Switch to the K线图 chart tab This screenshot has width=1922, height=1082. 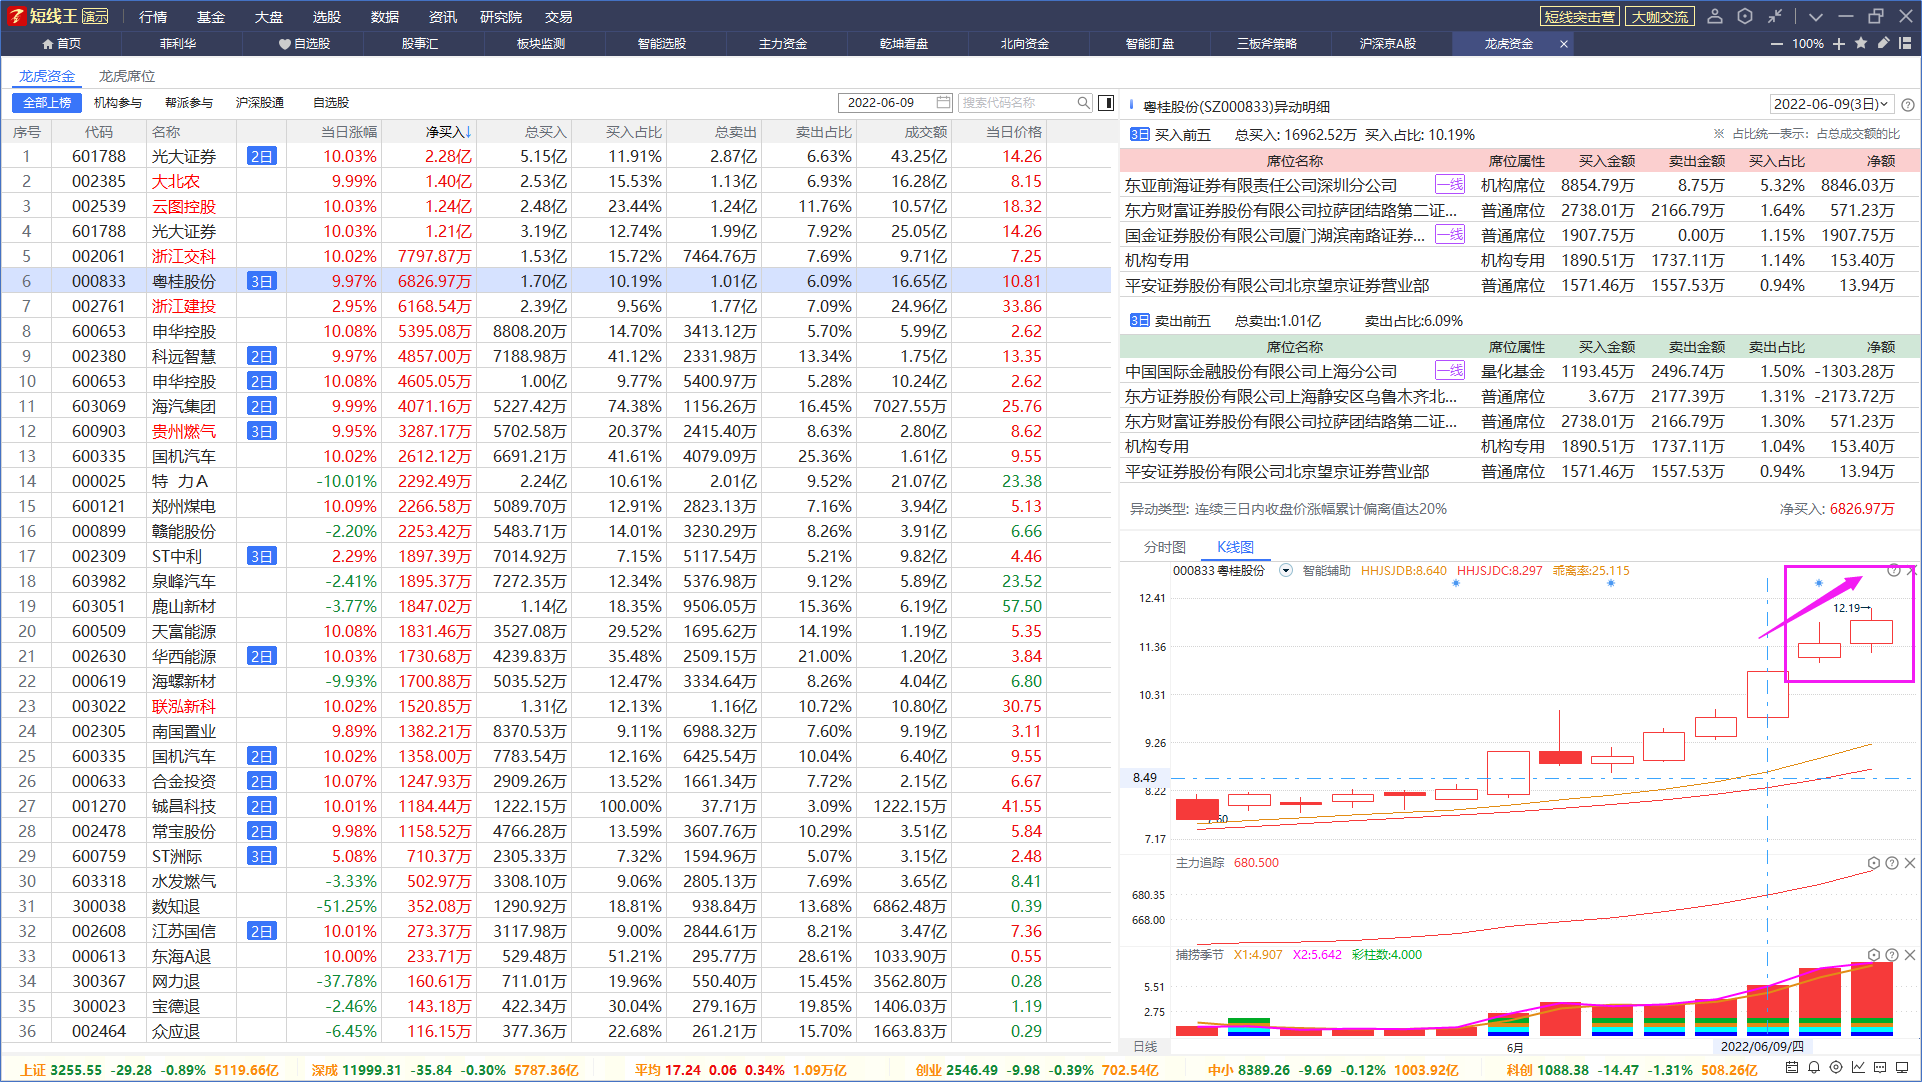coord(1235,547)
